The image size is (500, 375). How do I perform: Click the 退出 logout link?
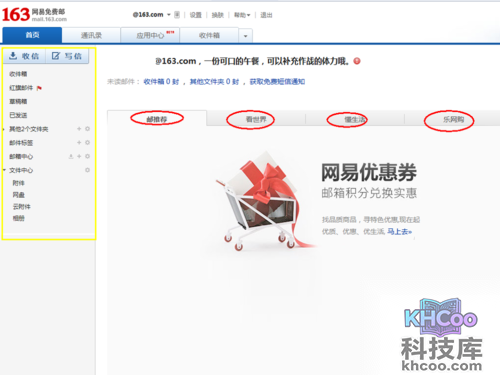266,15
